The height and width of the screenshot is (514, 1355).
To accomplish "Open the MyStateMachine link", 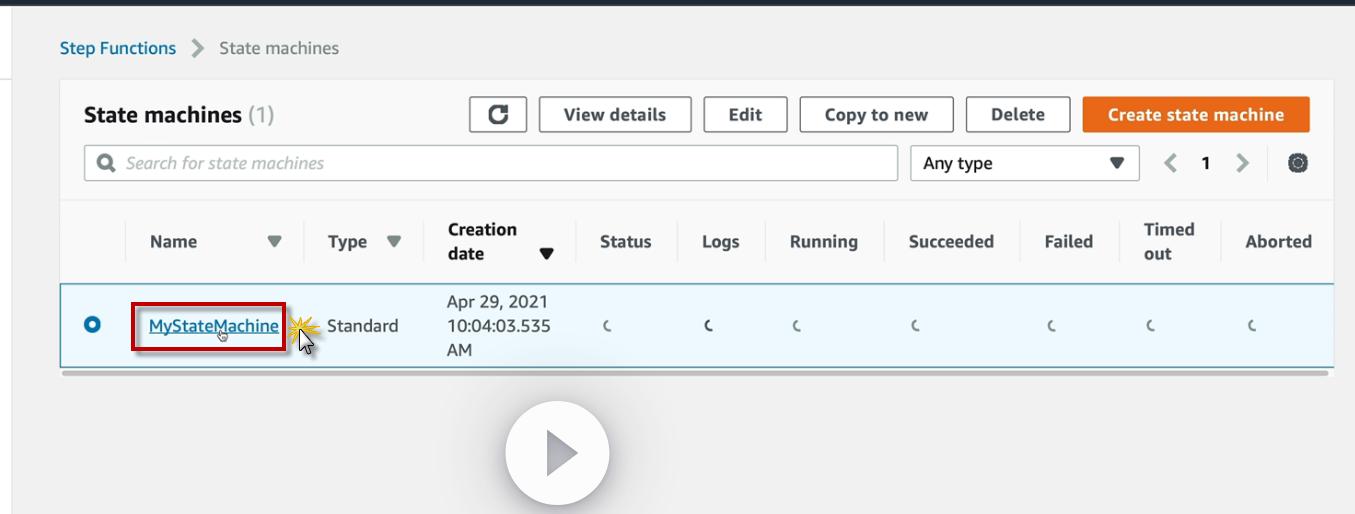I will 213,326.
